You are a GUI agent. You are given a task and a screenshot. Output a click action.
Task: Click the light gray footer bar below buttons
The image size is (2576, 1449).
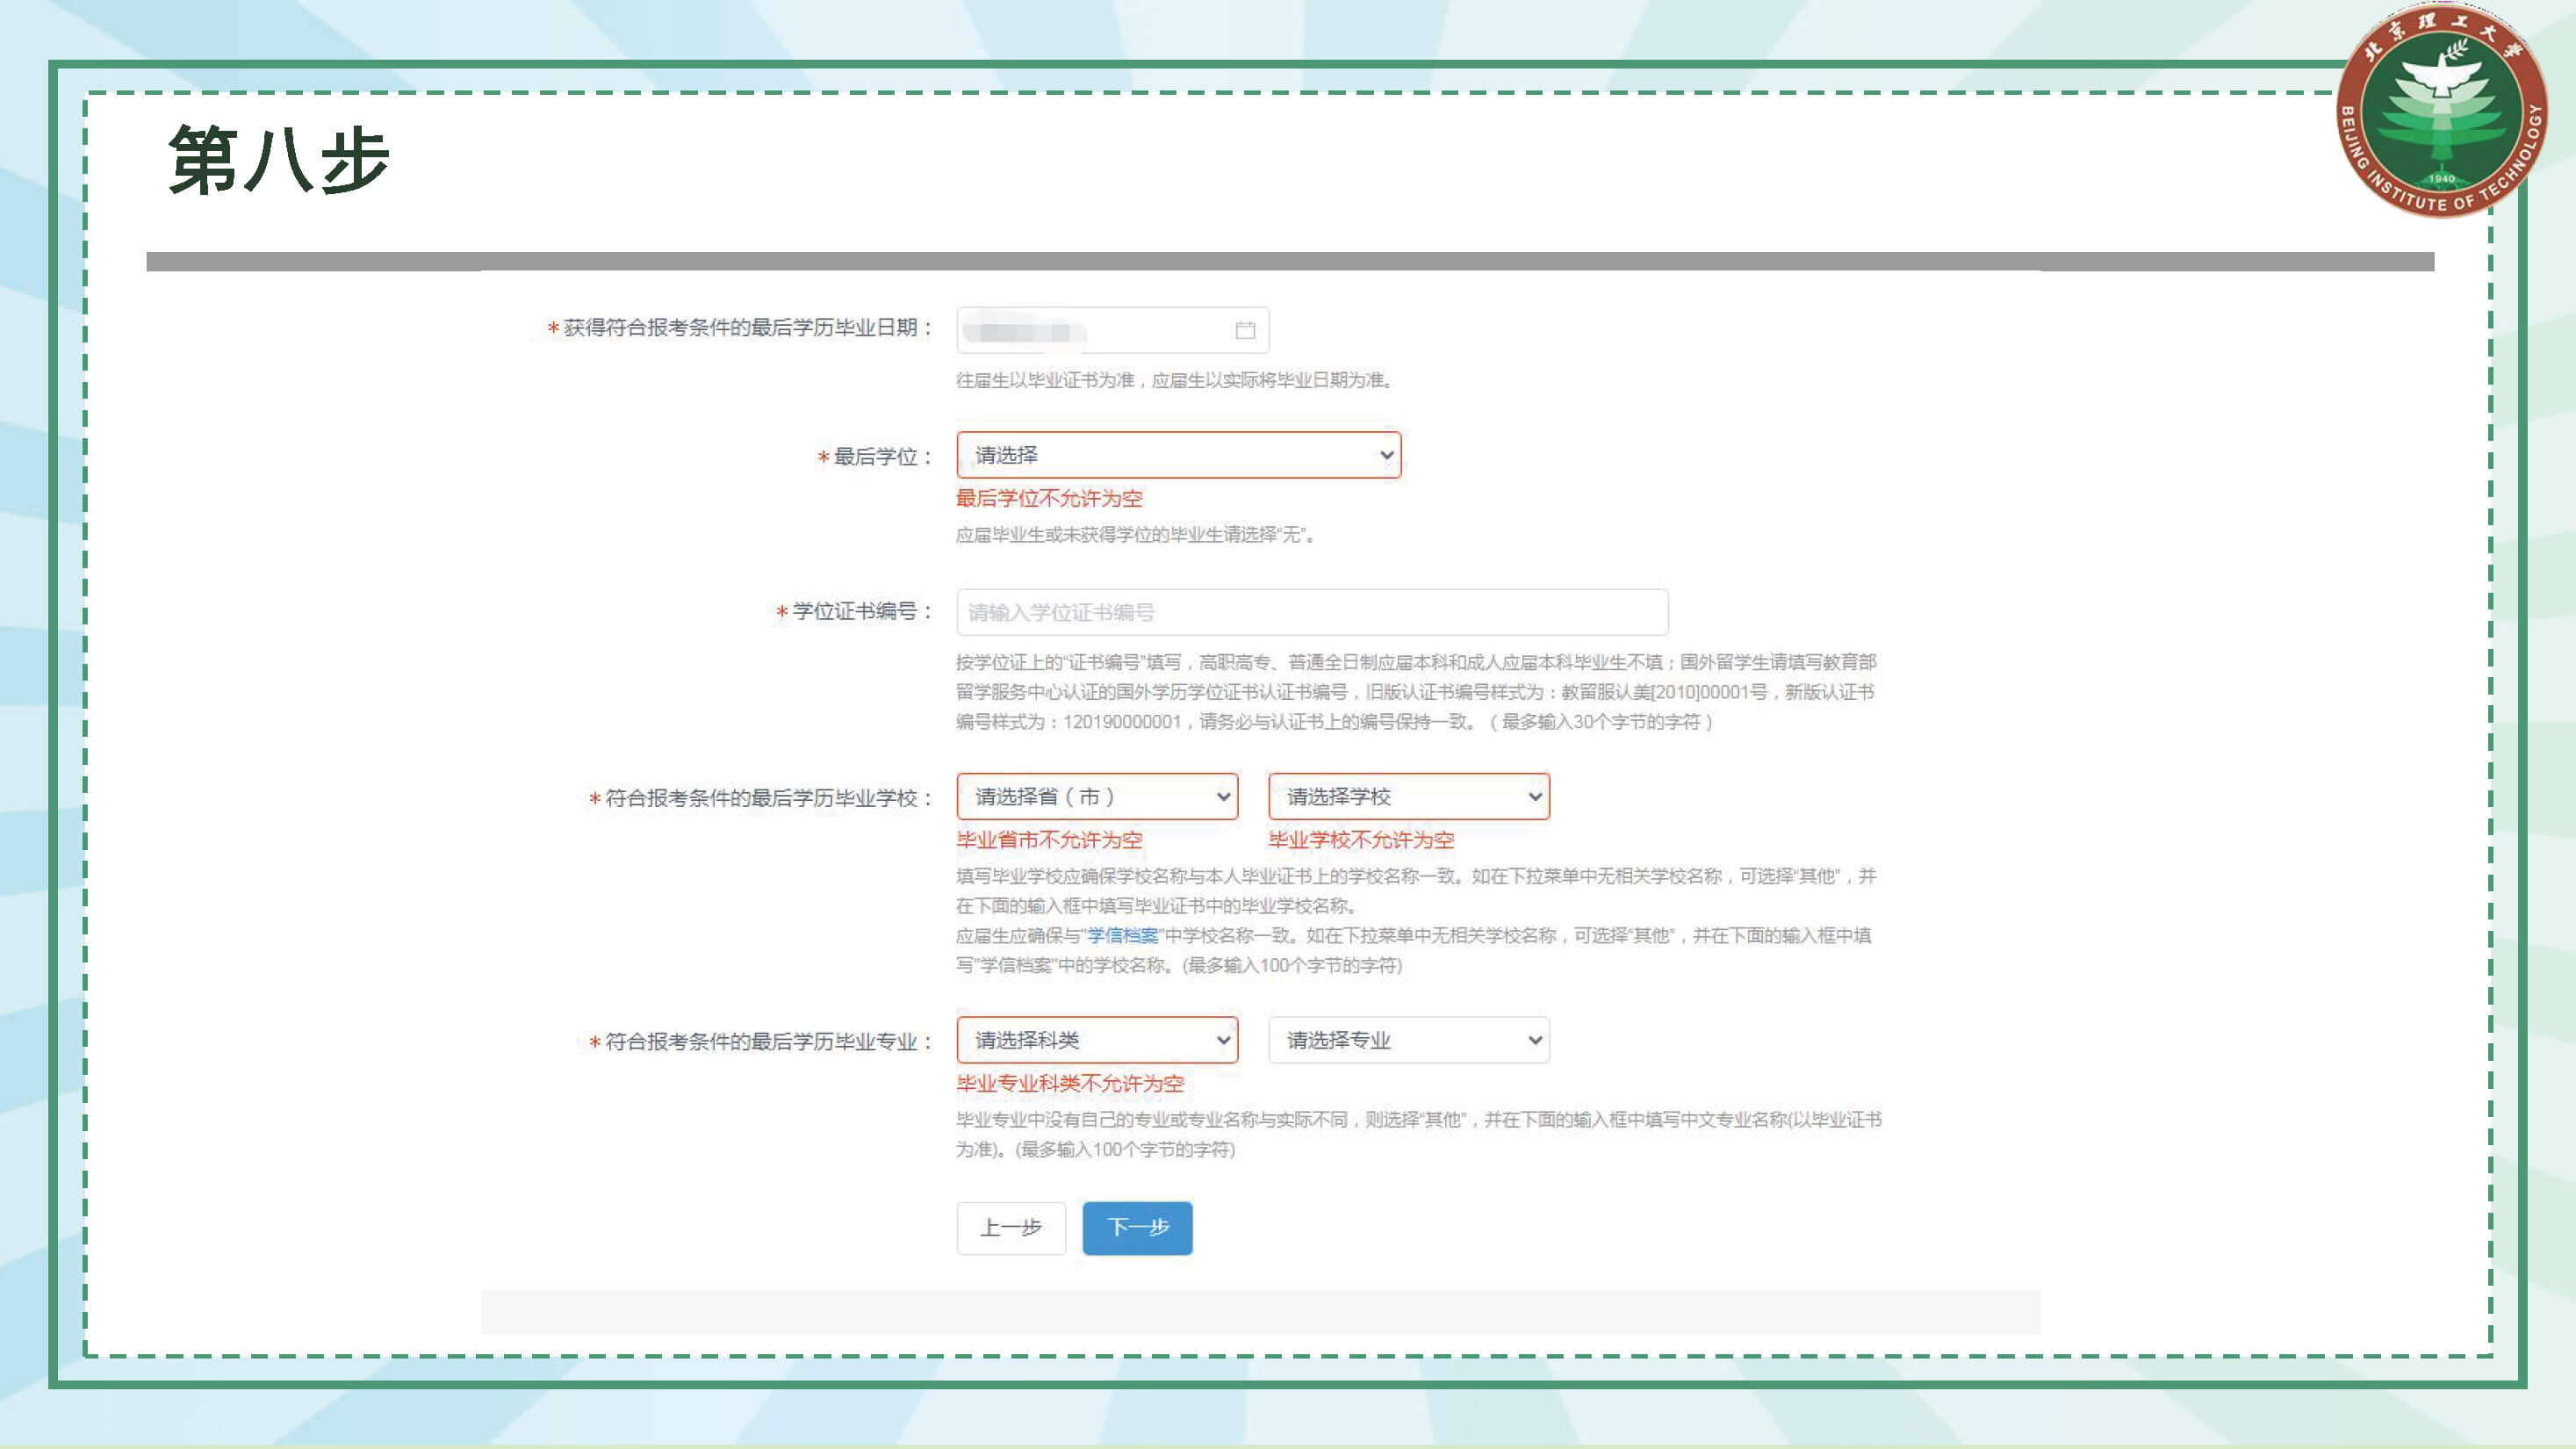(x=1260, y=1311)
